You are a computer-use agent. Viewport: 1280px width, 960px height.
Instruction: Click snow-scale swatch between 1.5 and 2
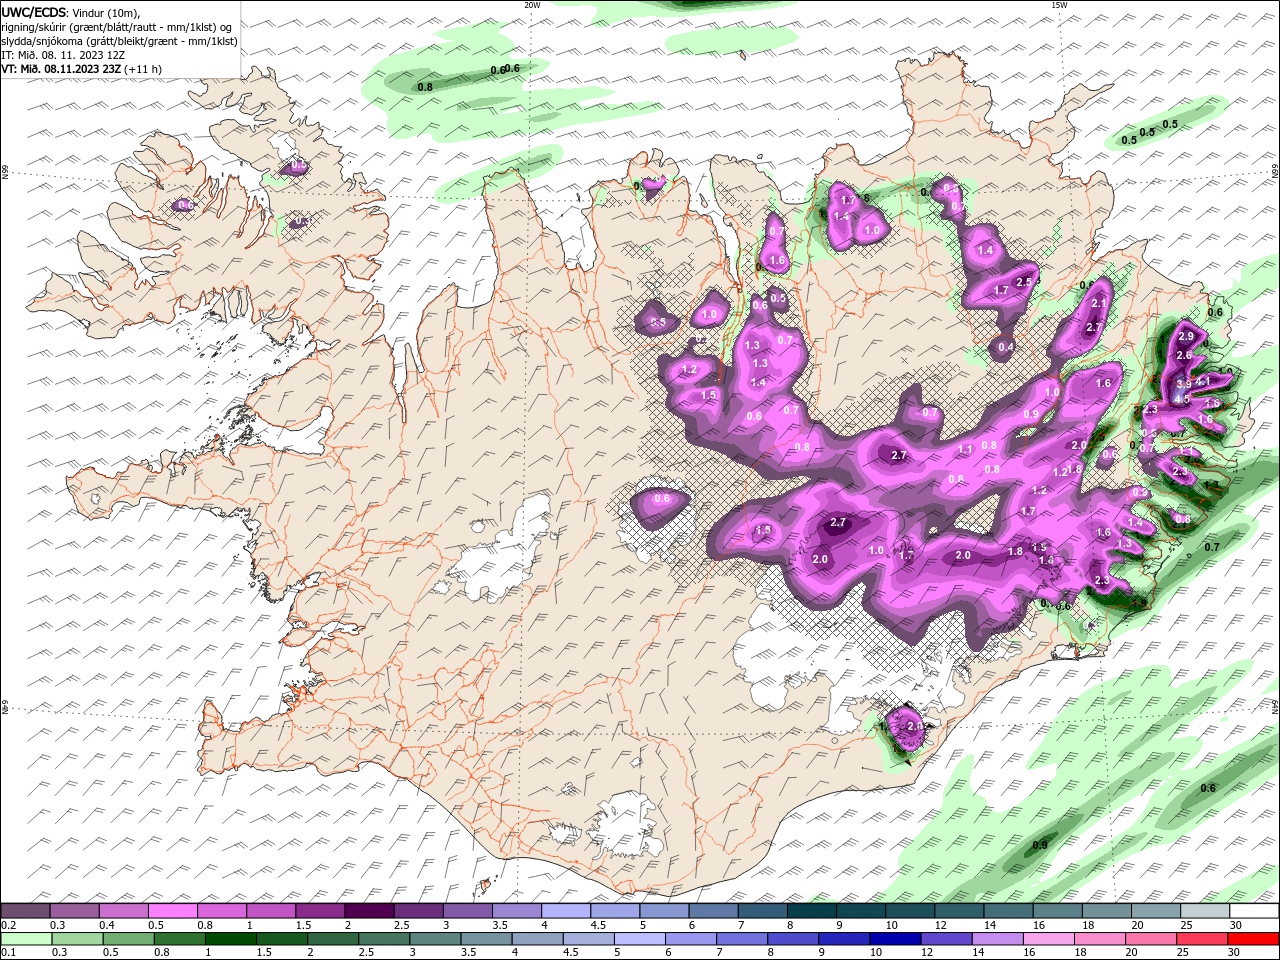tap(320, 911)
